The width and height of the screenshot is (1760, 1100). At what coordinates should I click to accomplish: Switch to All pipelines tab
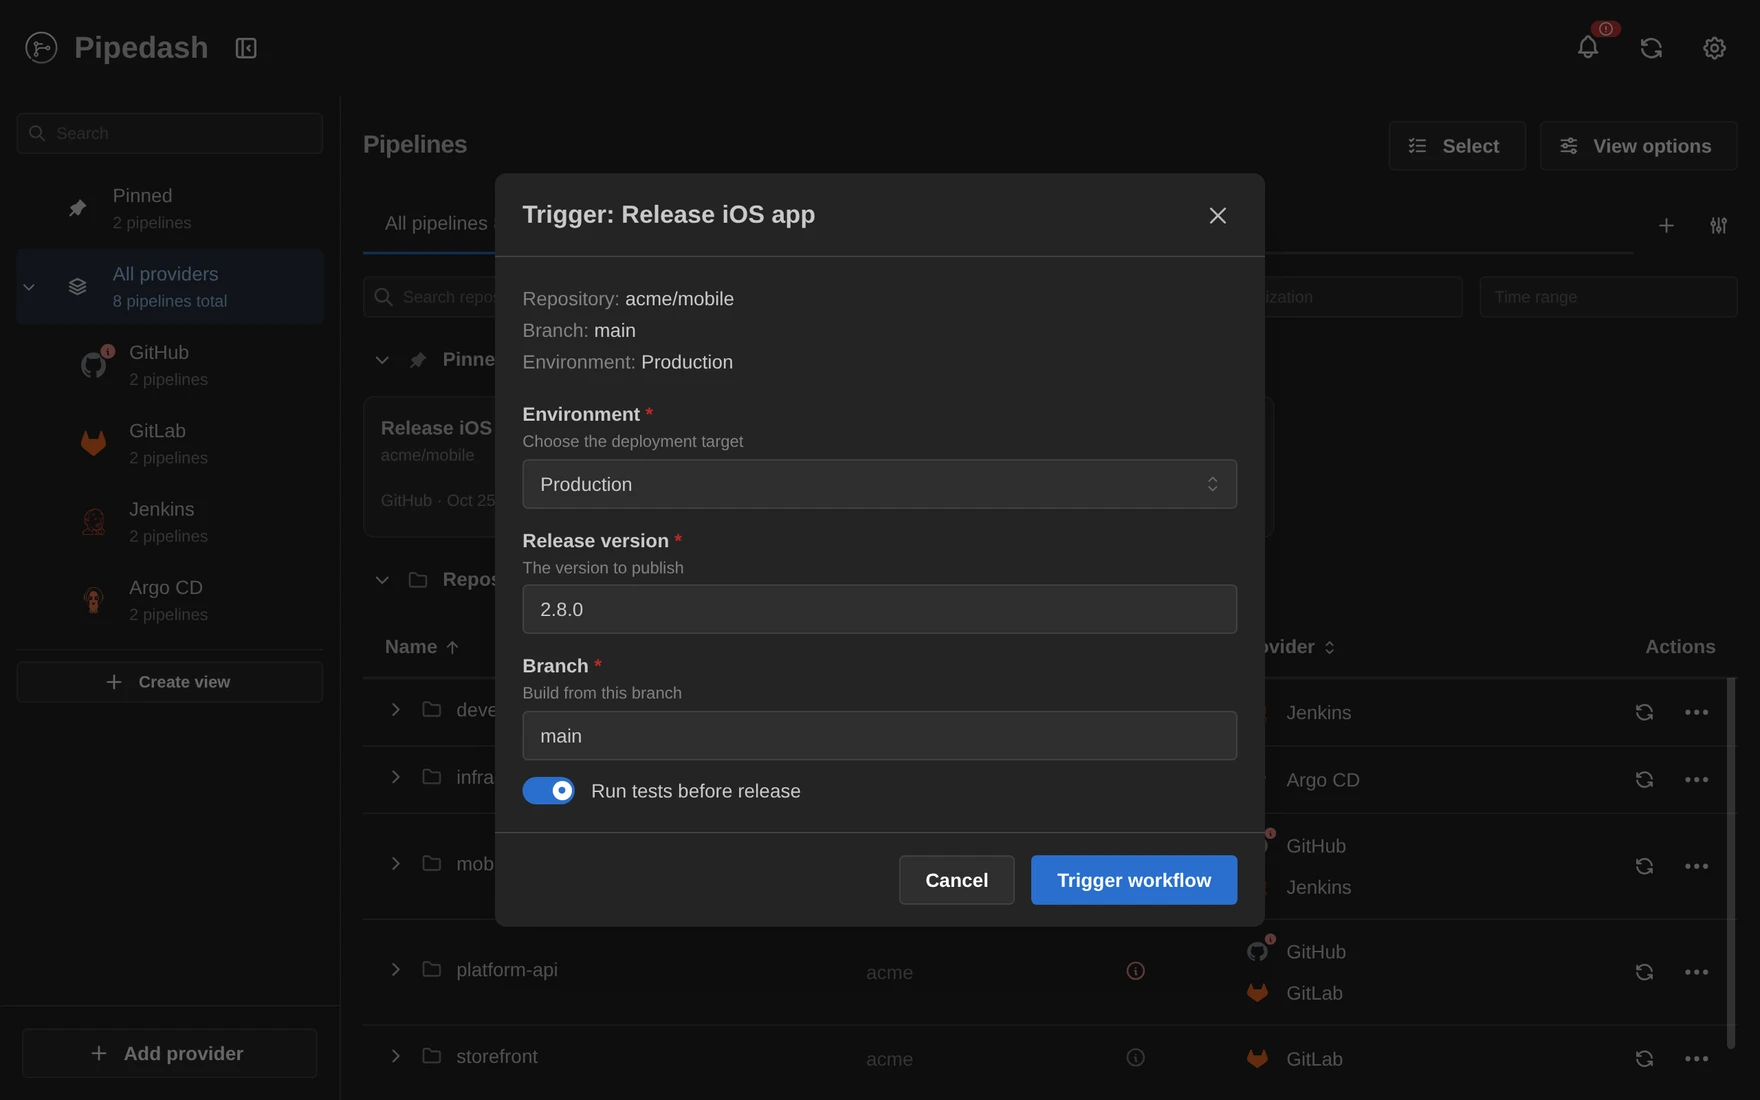pos(436,223)
